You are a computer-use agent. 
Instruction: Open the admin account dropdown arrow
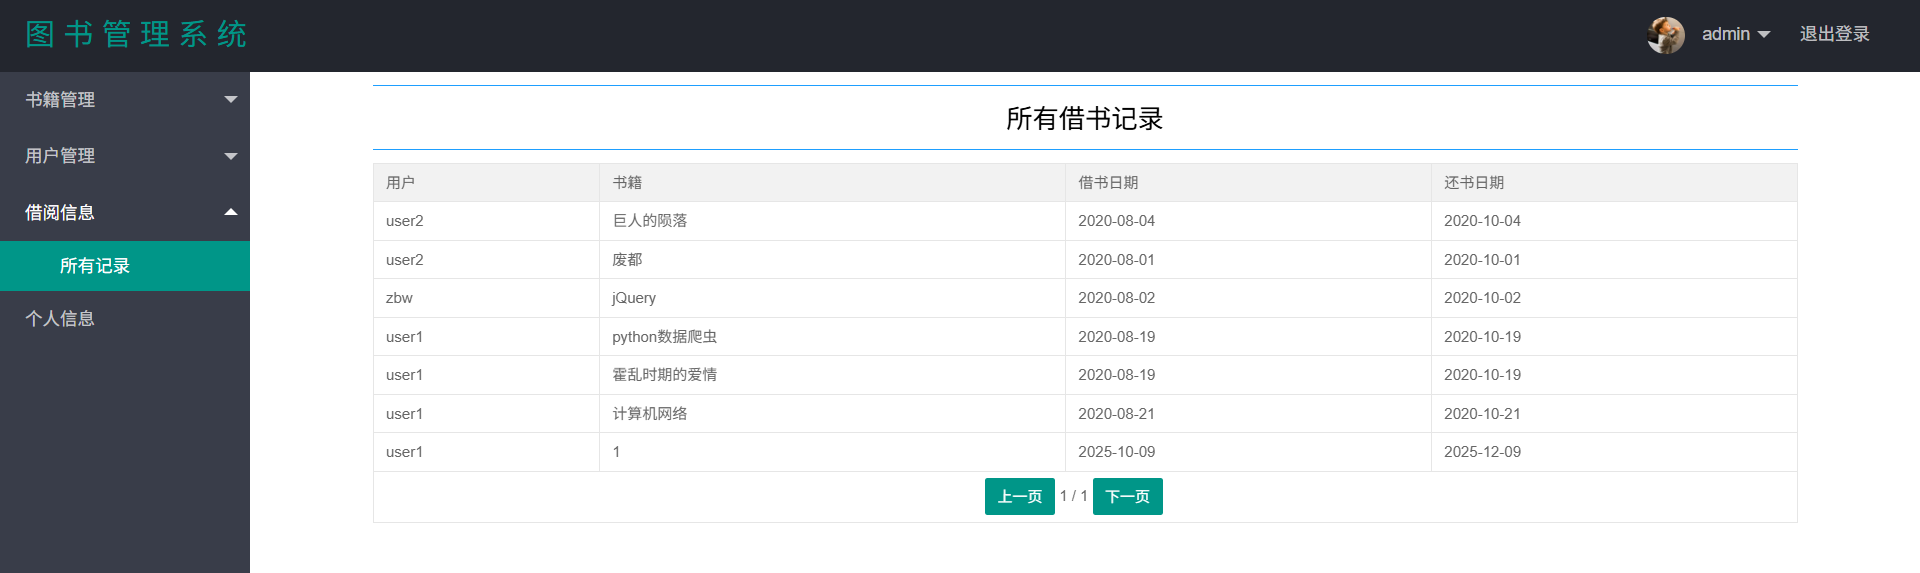pos(1764,35)
